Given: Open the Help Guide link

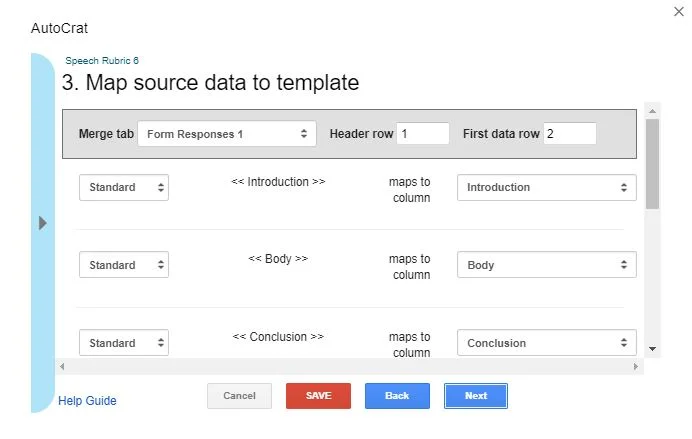Looking at the screenshot, I should (x=87, y=401).
